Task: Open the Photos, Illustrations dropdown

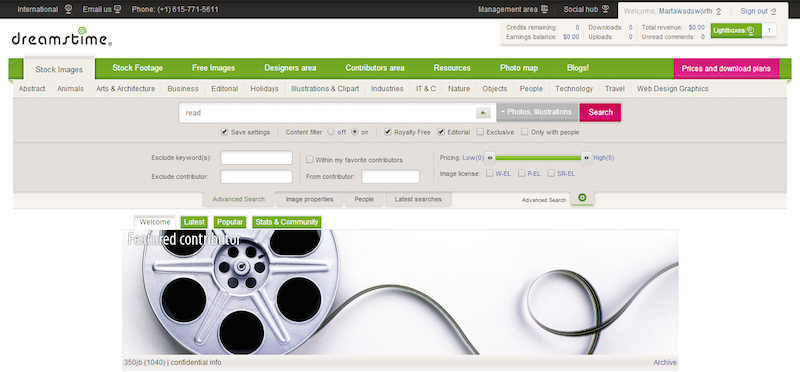Action: tap(537, 112)
